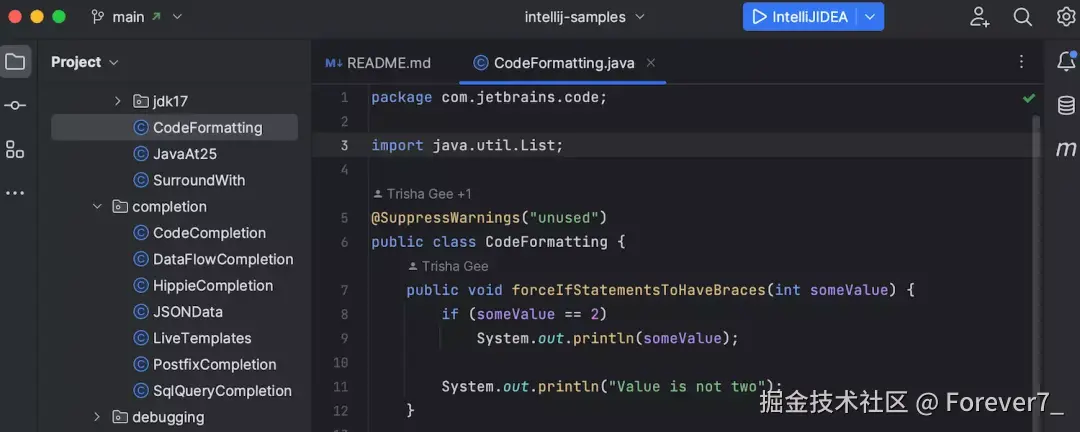Open the Maven tool window icon
Viewport: 1080px width, 432px height.
tap(1066, 149)
